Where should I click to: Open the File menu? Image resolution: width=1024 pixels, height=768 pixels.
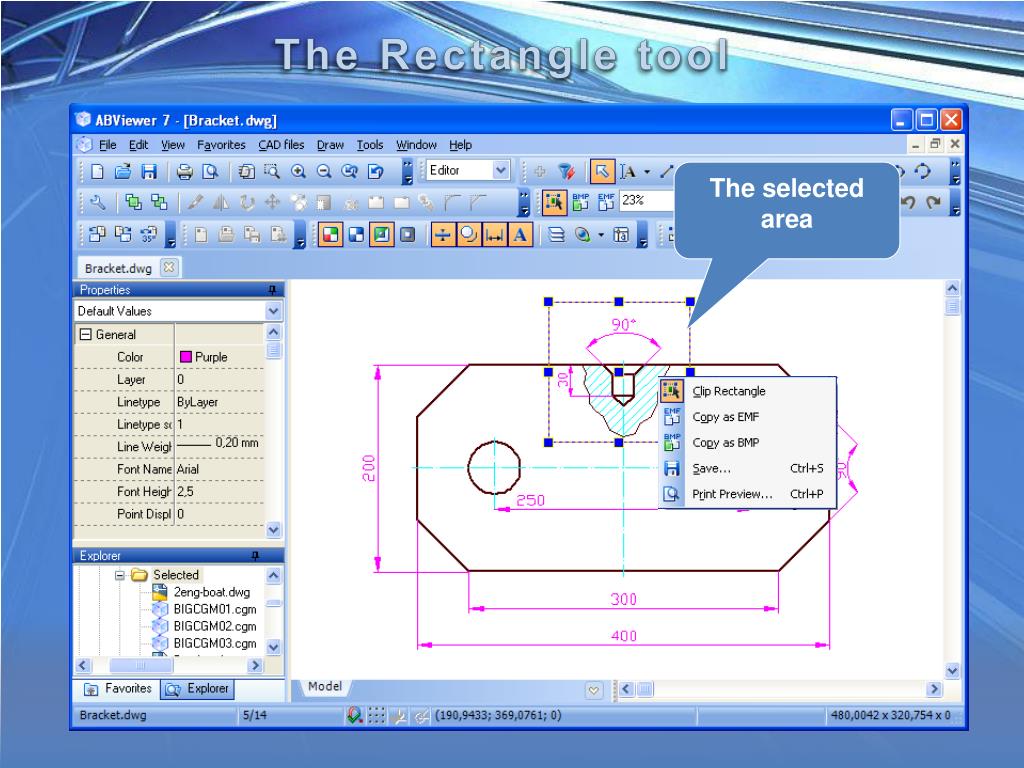(108, 145)
